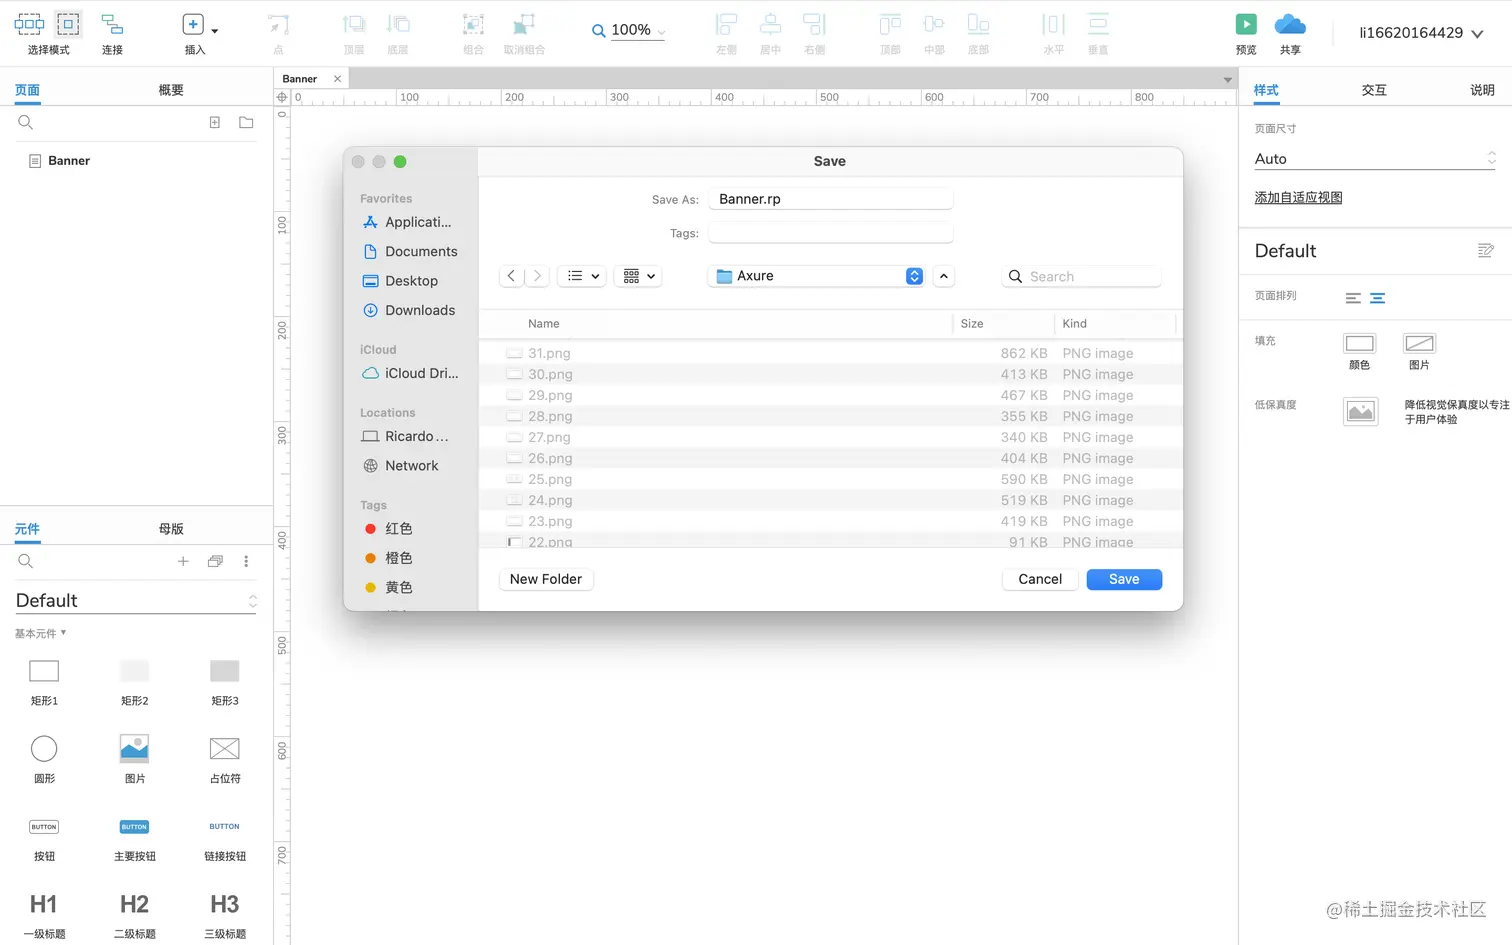
Task: Click the add folder icon in pages panel
Action: coord(246,122)
